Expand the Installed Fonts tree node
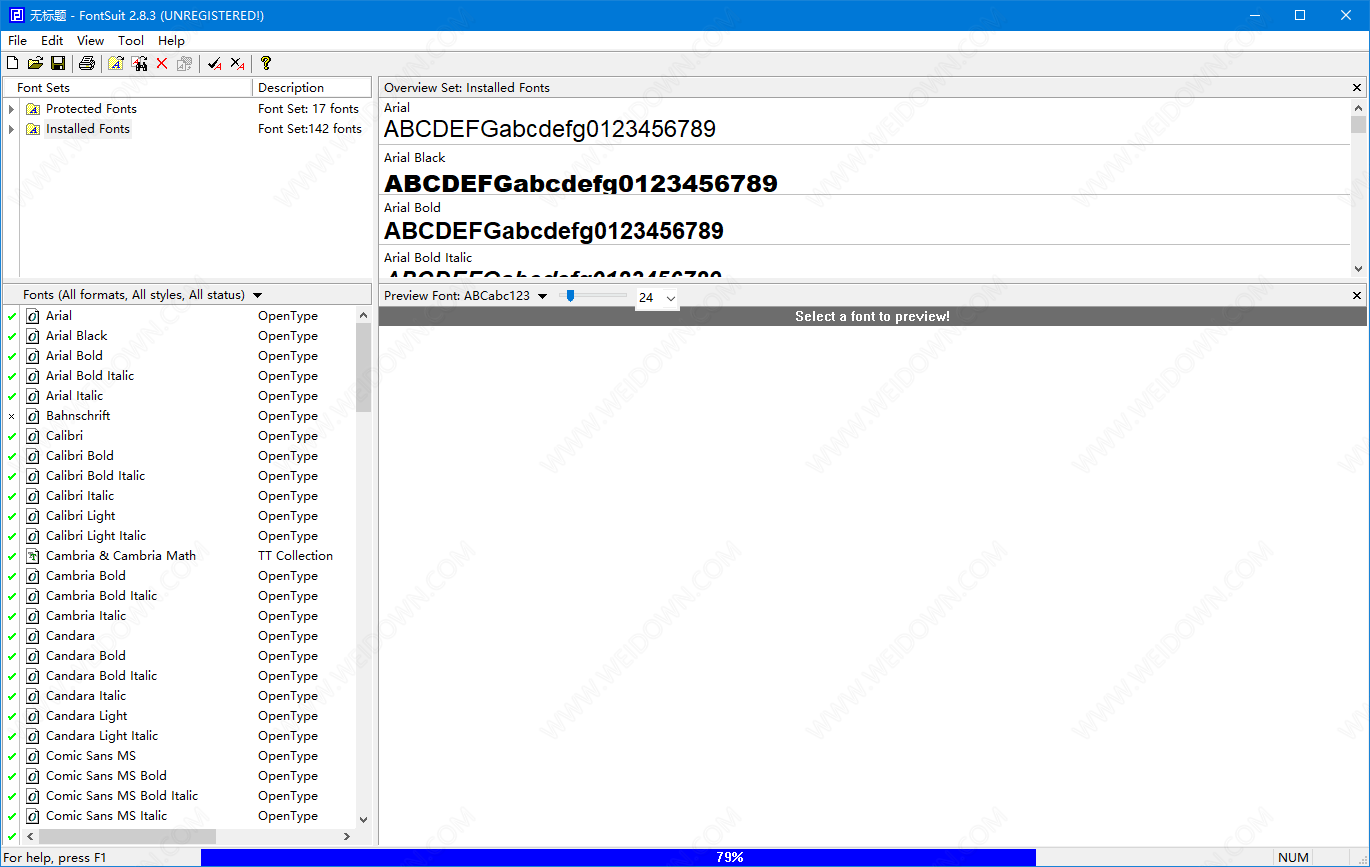 click(11, 129)
